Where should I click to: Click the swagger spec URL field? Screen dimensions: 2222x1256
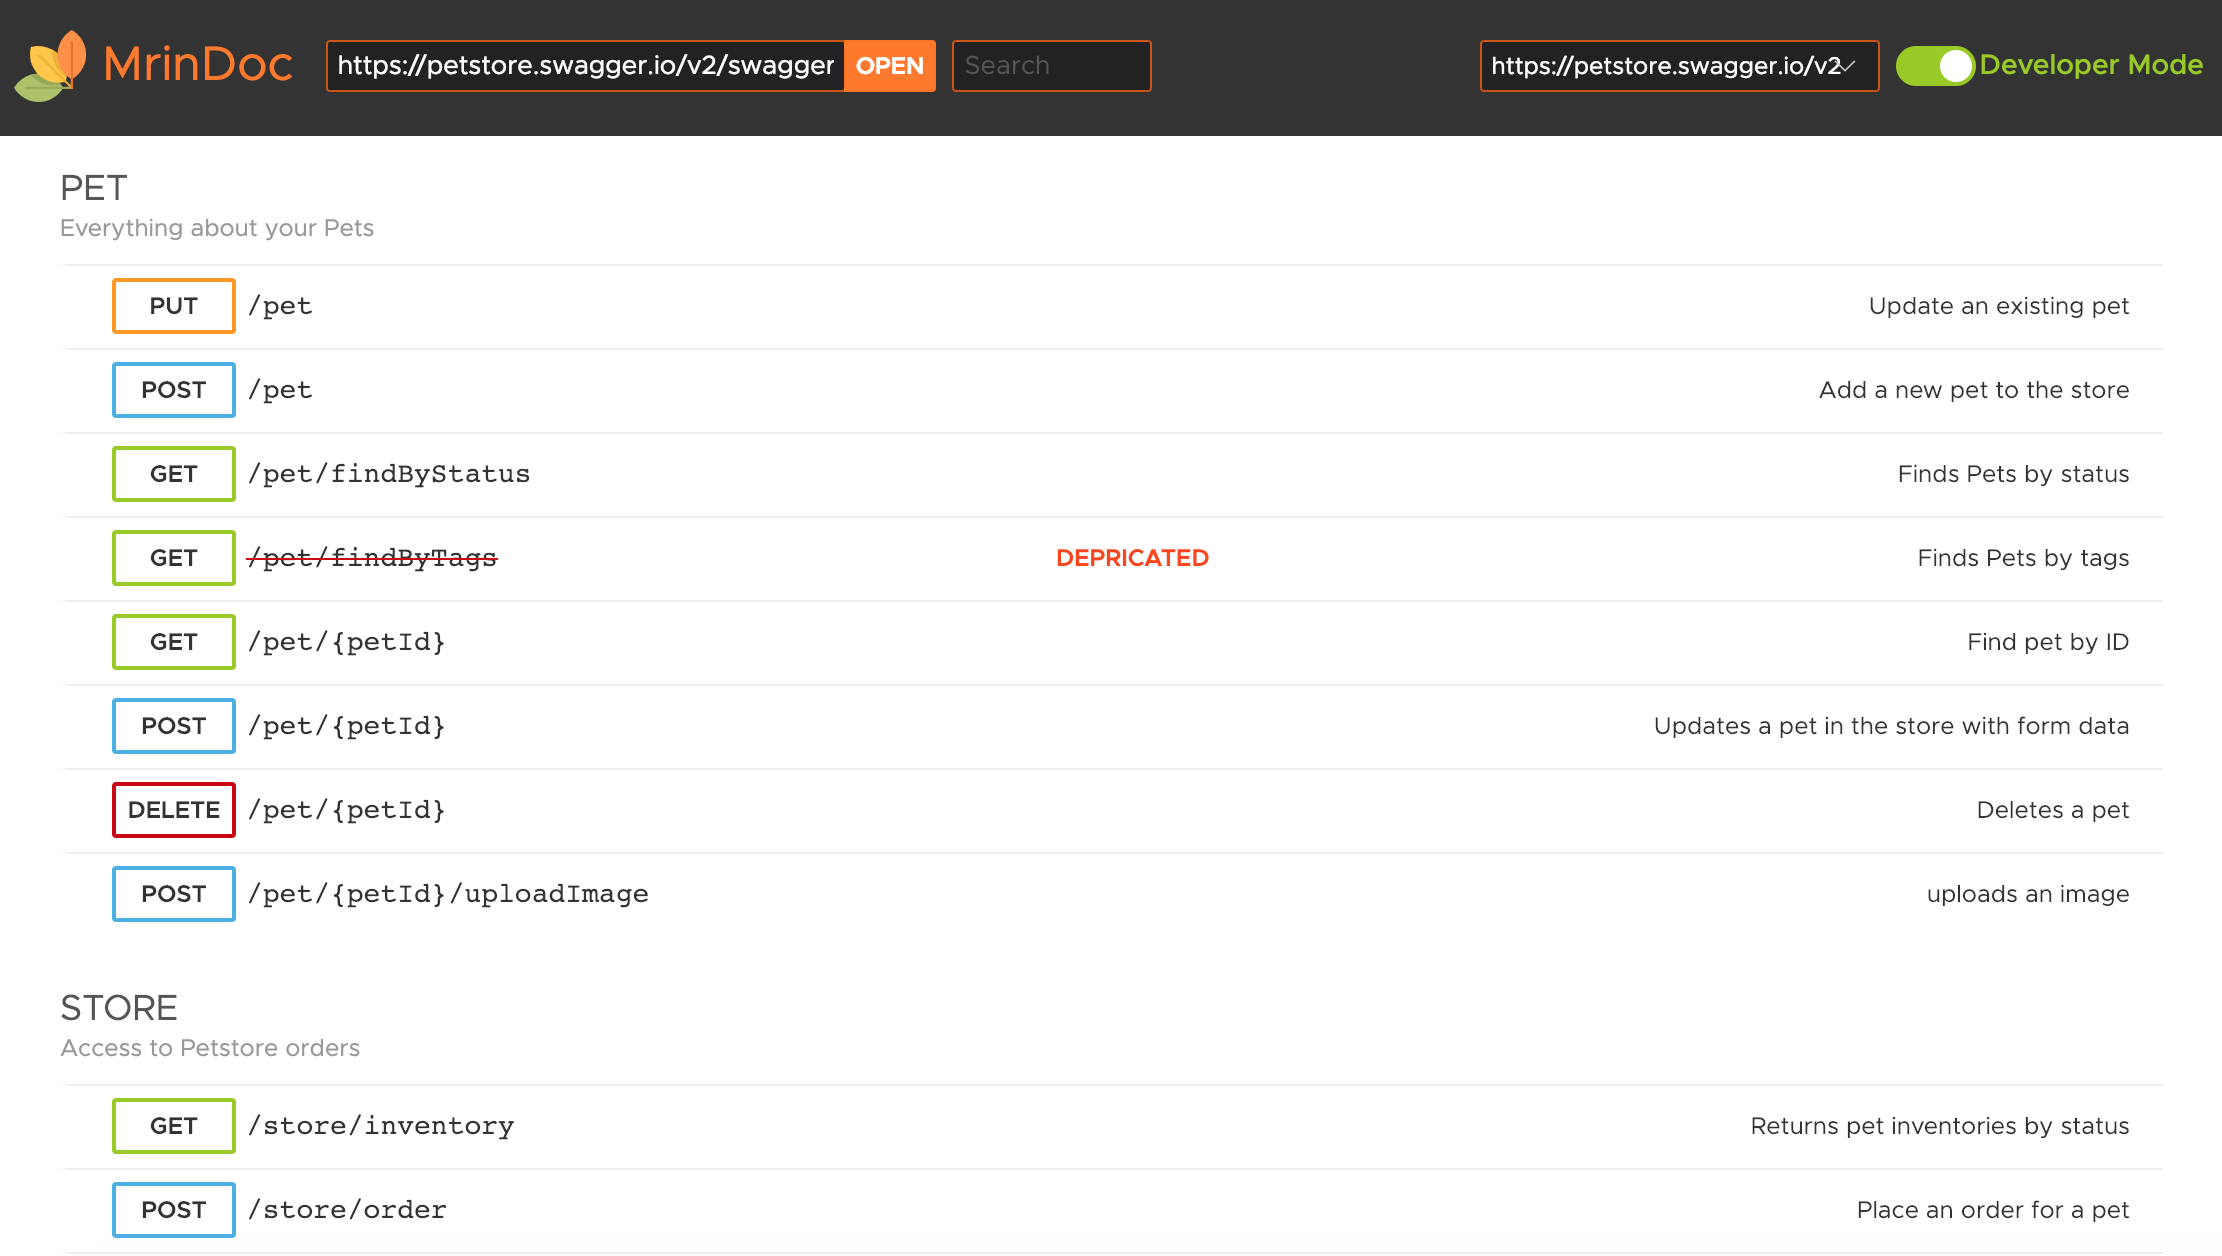tap(585, 66)
